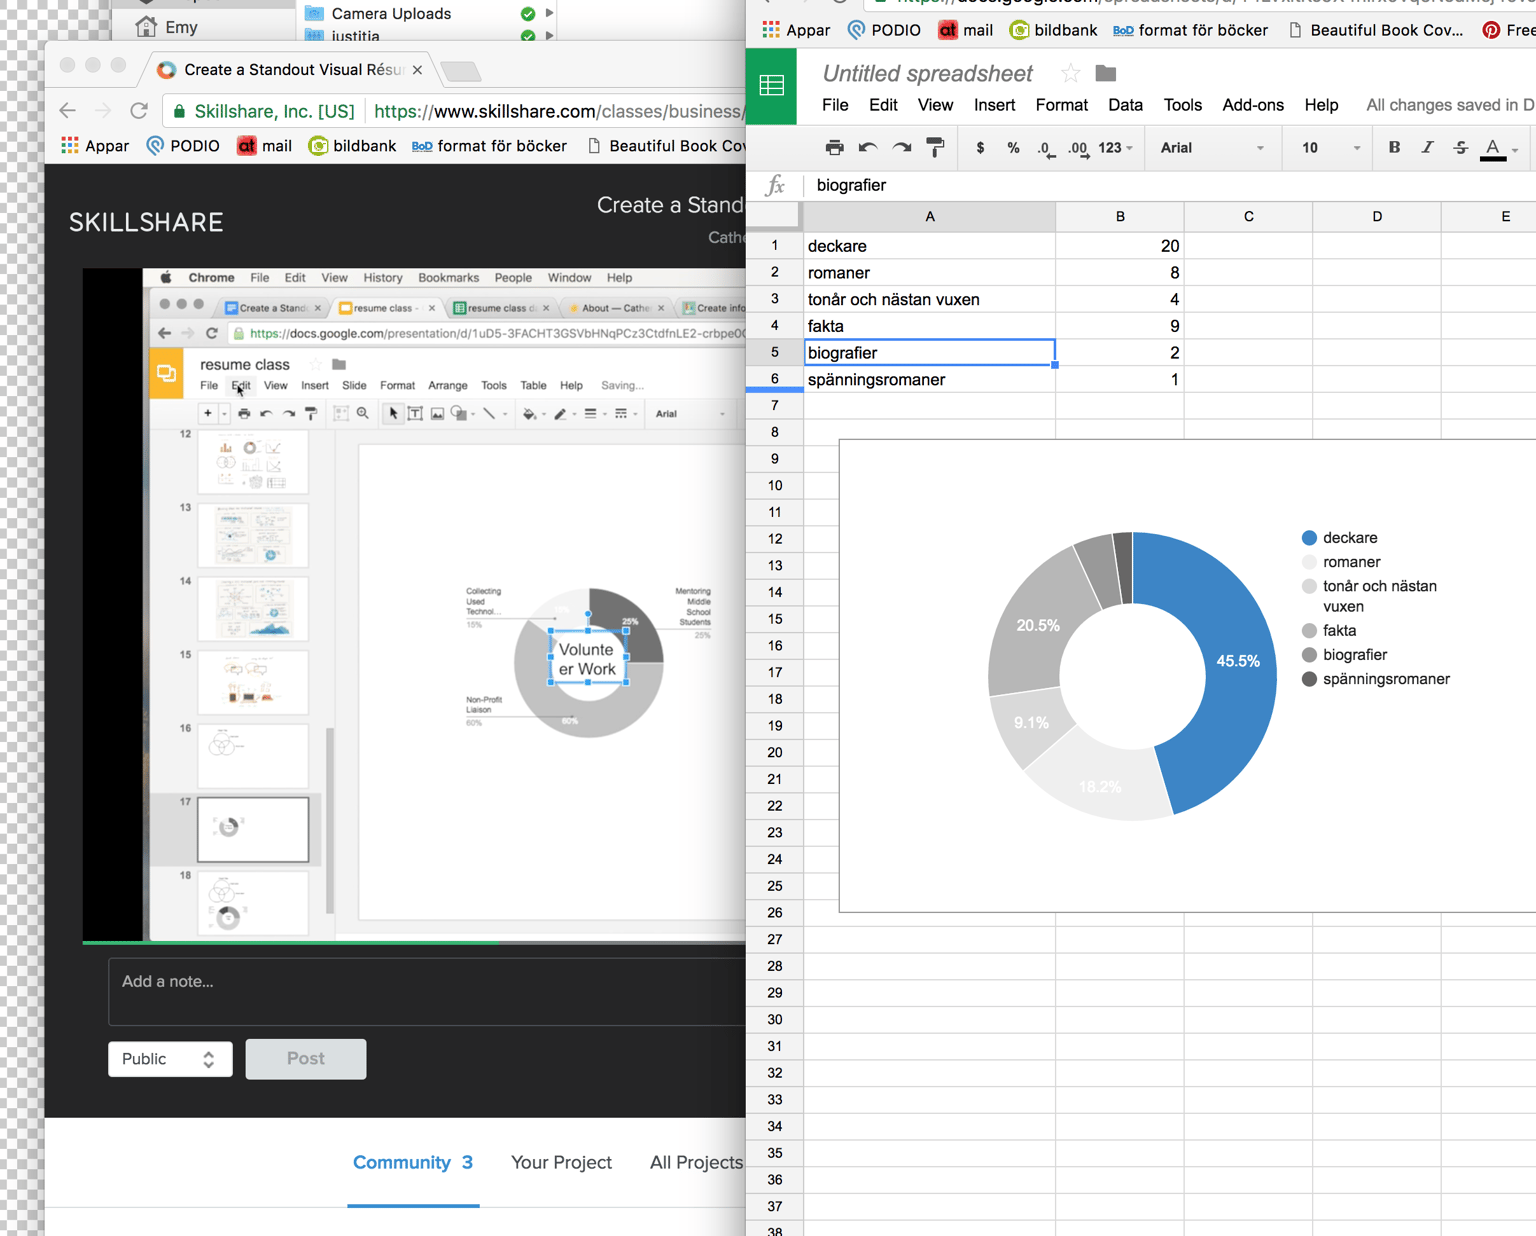Go back in the Skillshare browser window

pos(68,111)
